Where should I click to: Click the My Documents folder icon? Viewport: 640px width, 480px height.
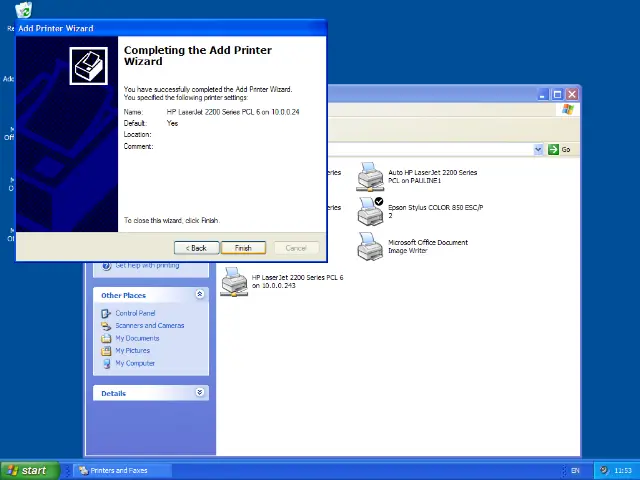click(106, 338)
